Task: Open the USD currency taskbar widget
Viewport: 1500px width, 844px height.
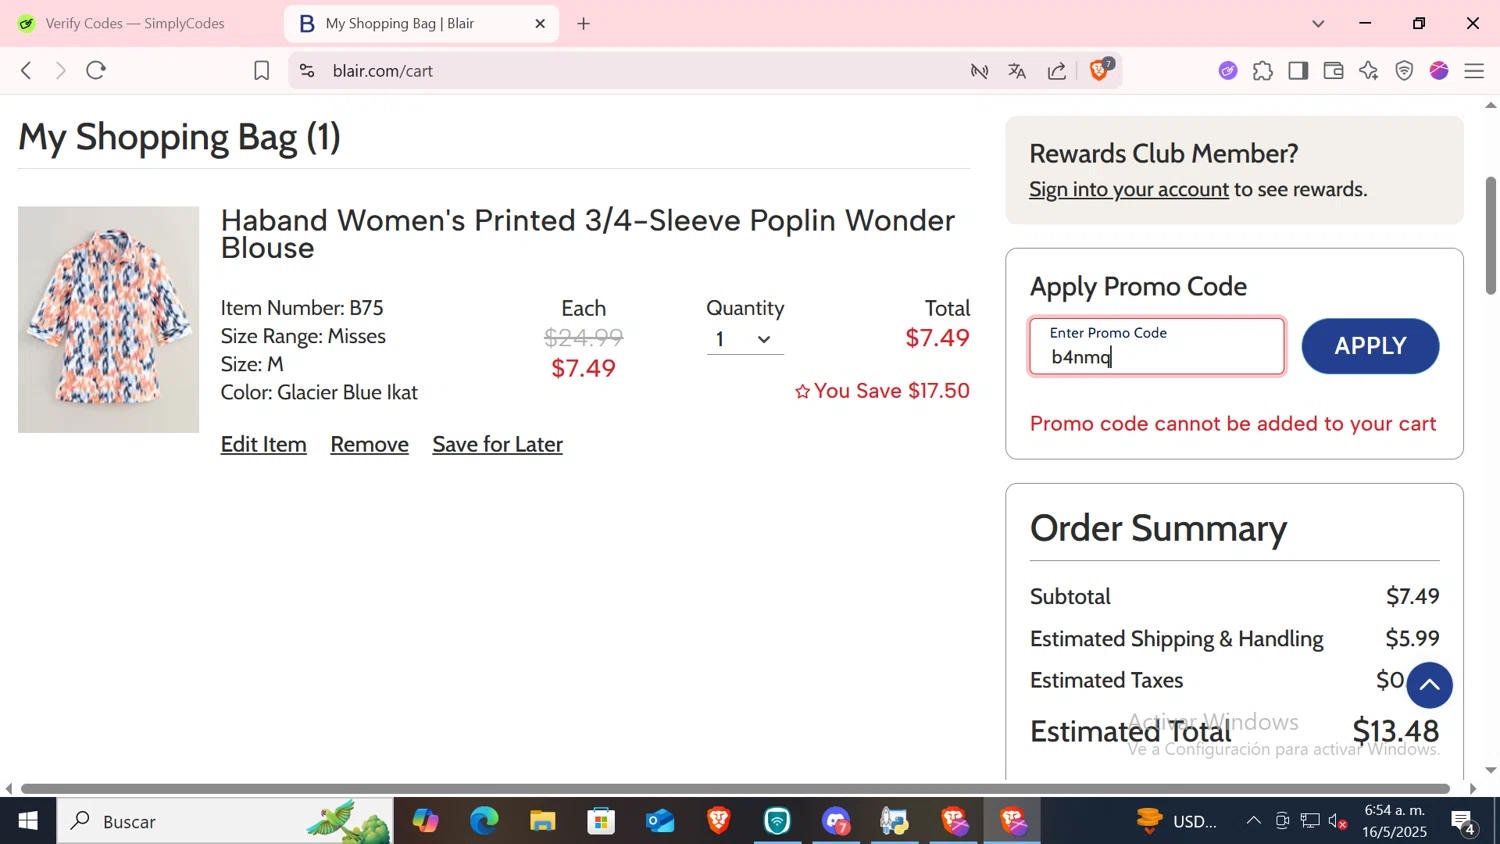Action: tap(1177, 821)
